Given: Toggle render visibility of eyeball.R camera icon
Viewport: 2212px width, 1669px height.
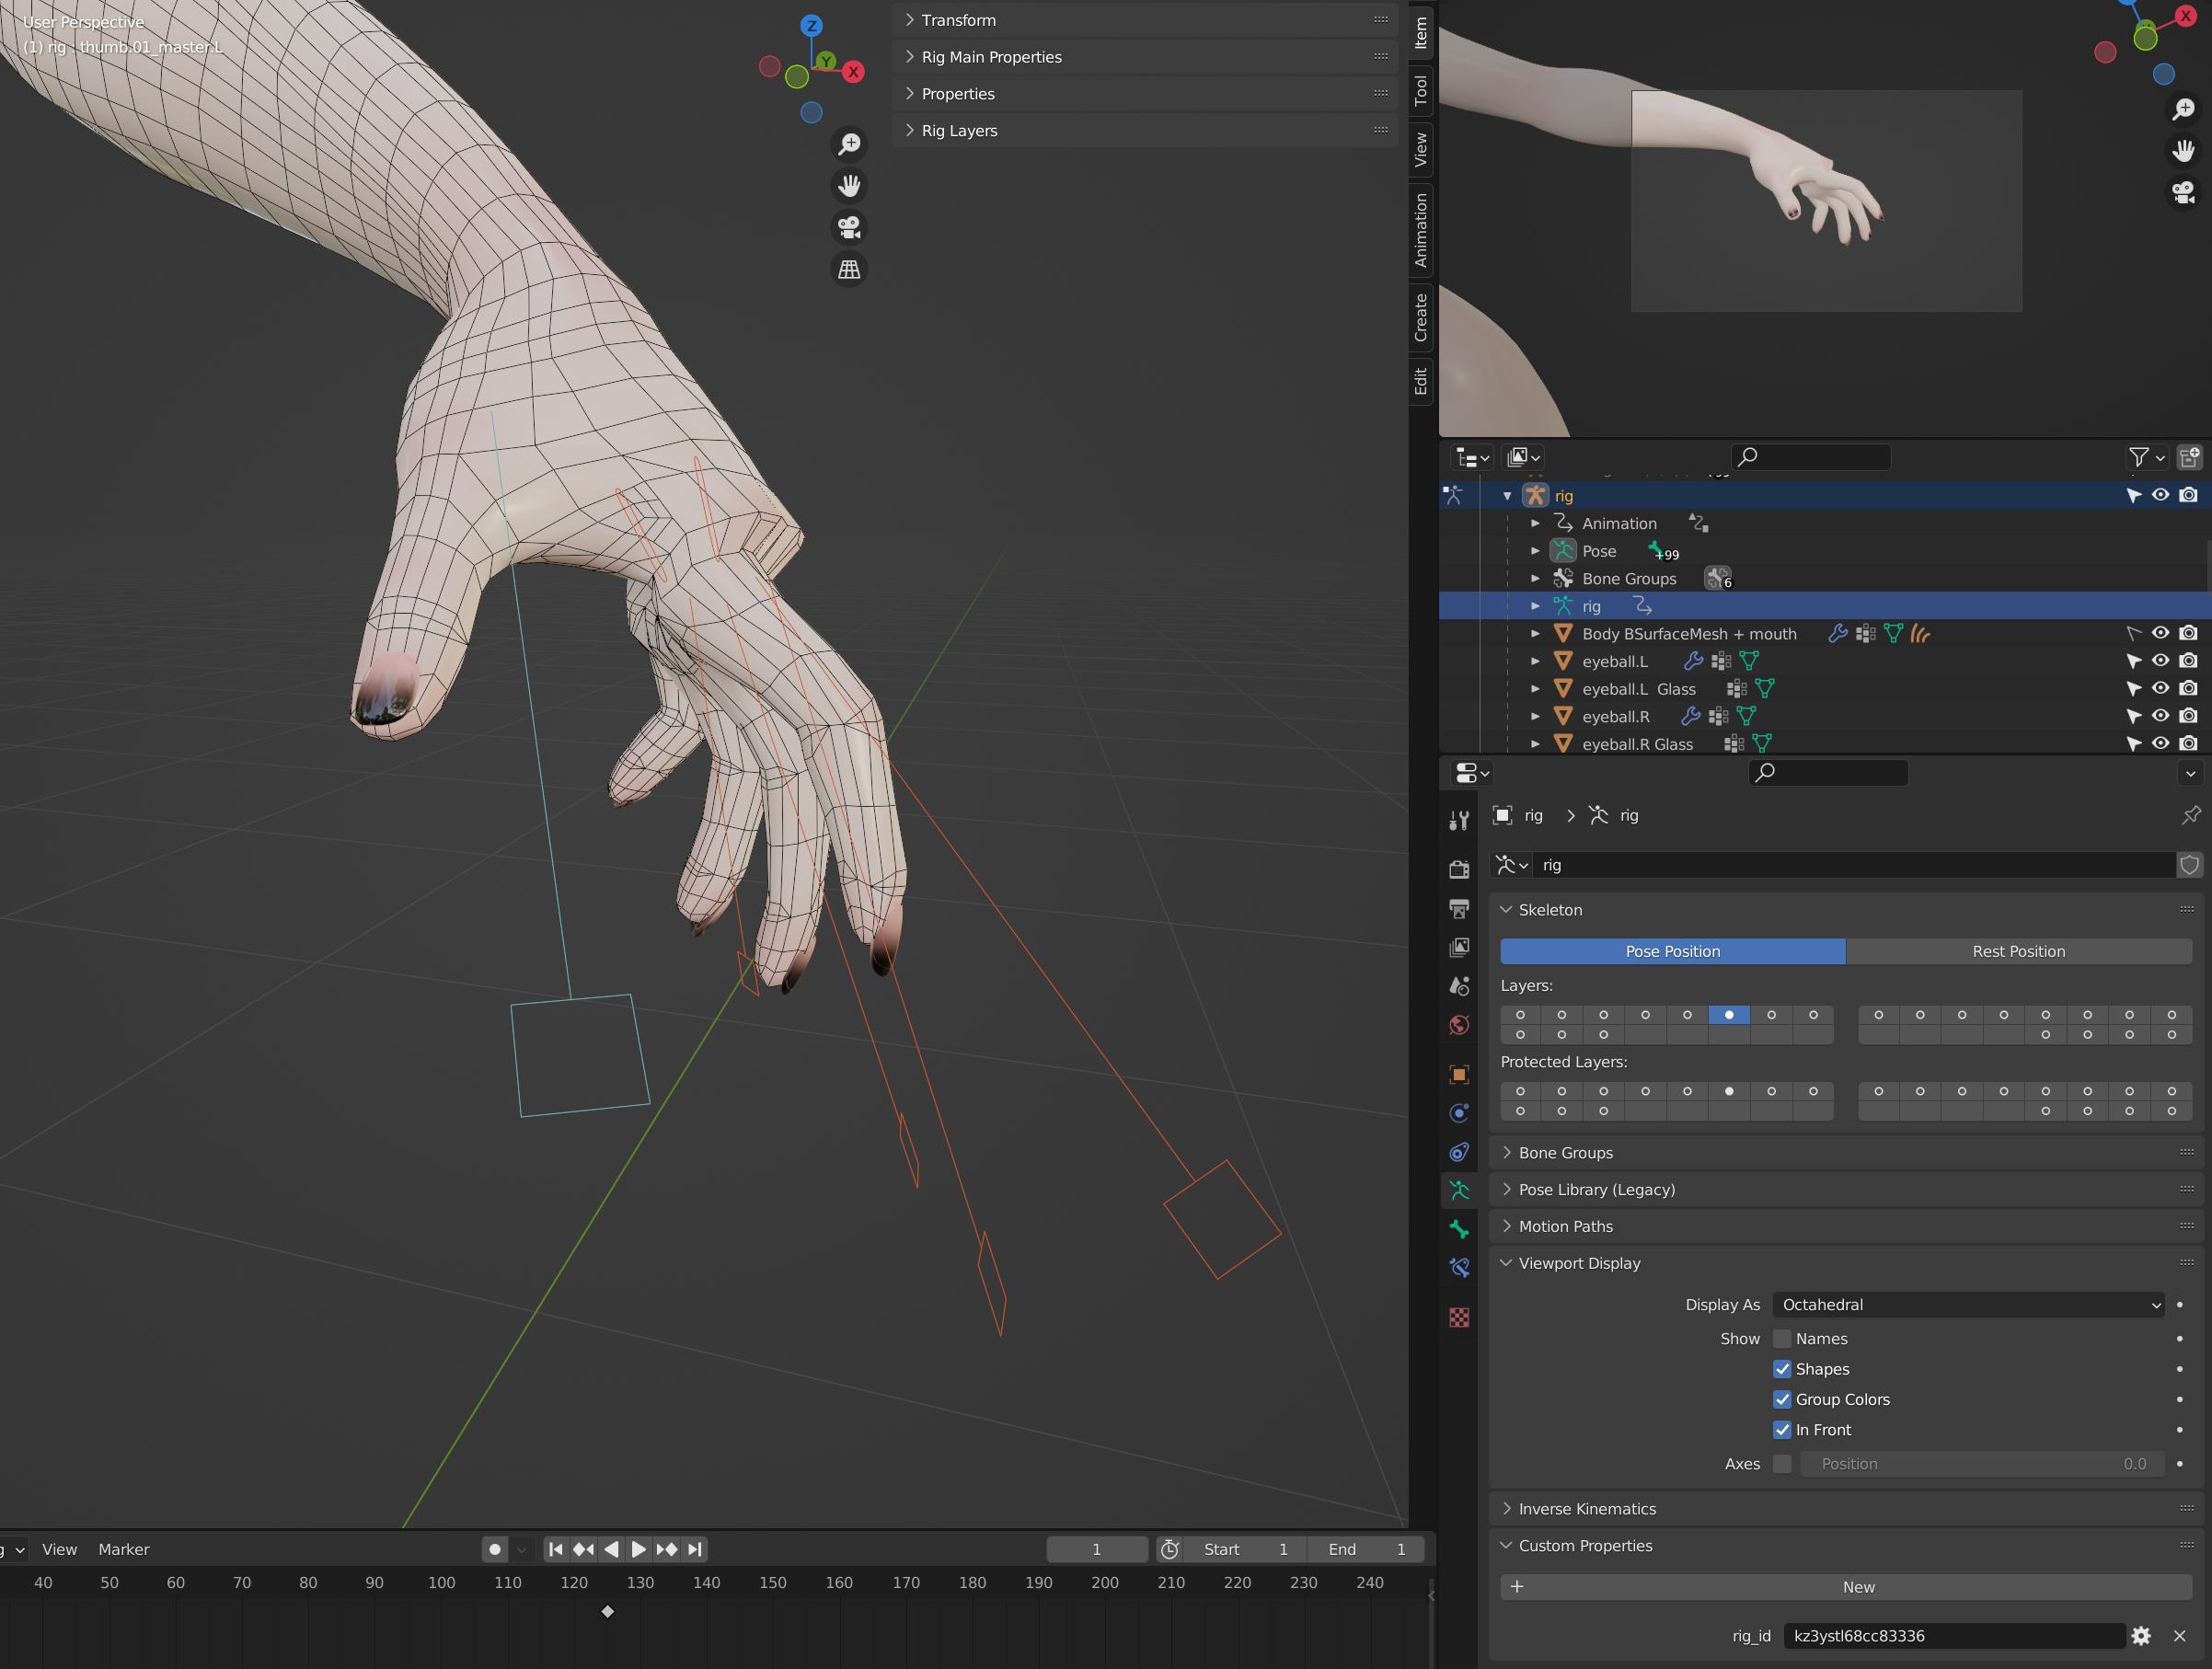Looking at the screenshot, I should pos(2188,716).
